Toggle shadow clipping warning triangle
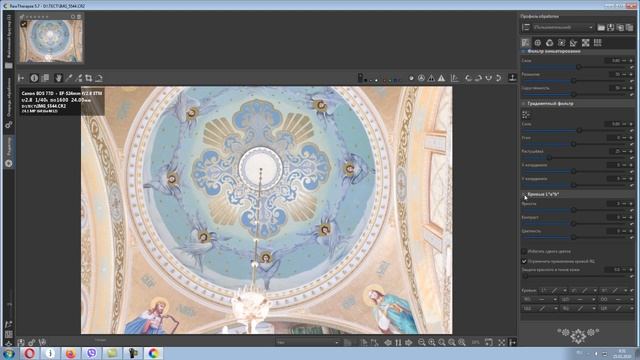640x360 pixels. point(431,78)
